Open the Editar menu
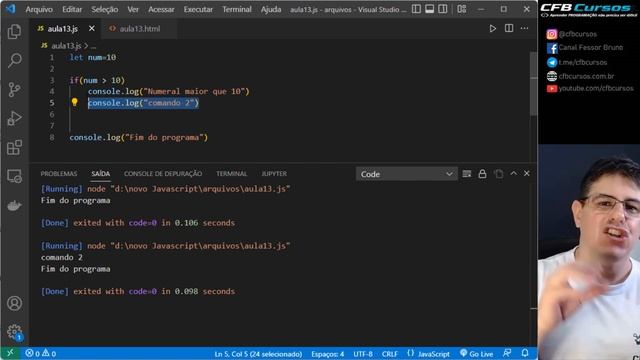The width and height of the screenshot is (640, 360). pyautogui.click(x=72, y=9)
